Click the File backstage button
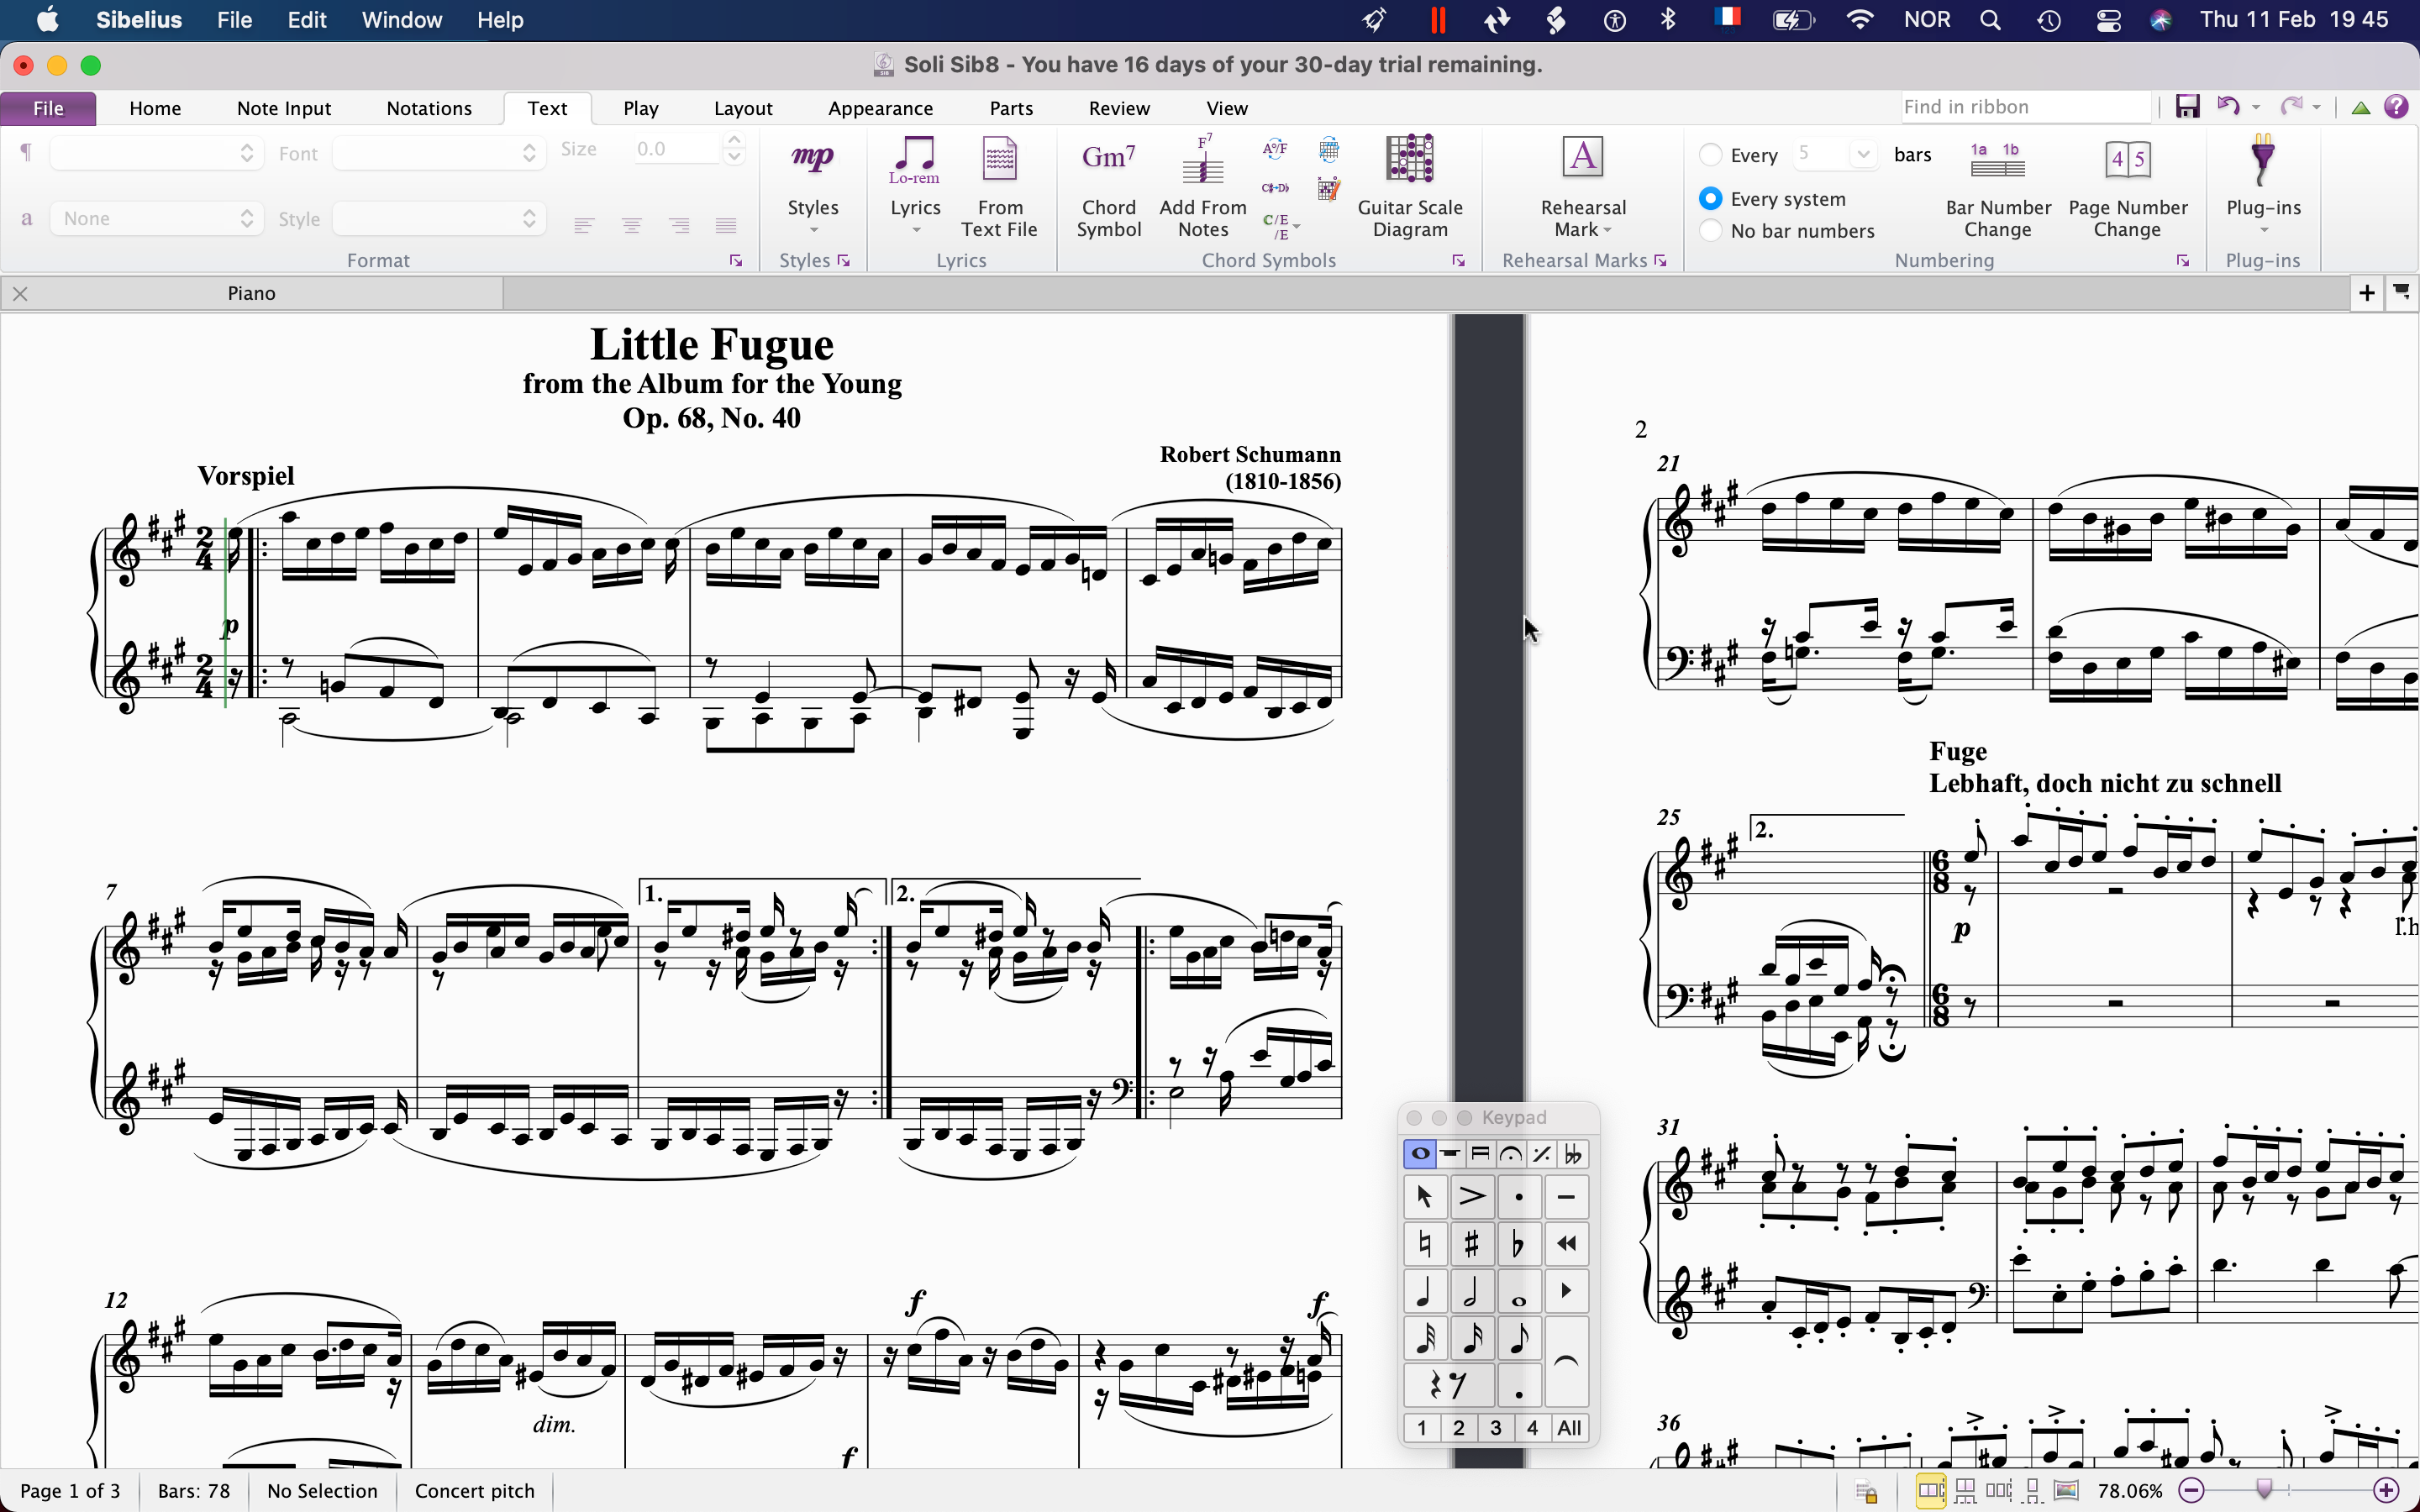This screenshot has height=1512, width=2420. pyautogui.click(x=48, y=108)
